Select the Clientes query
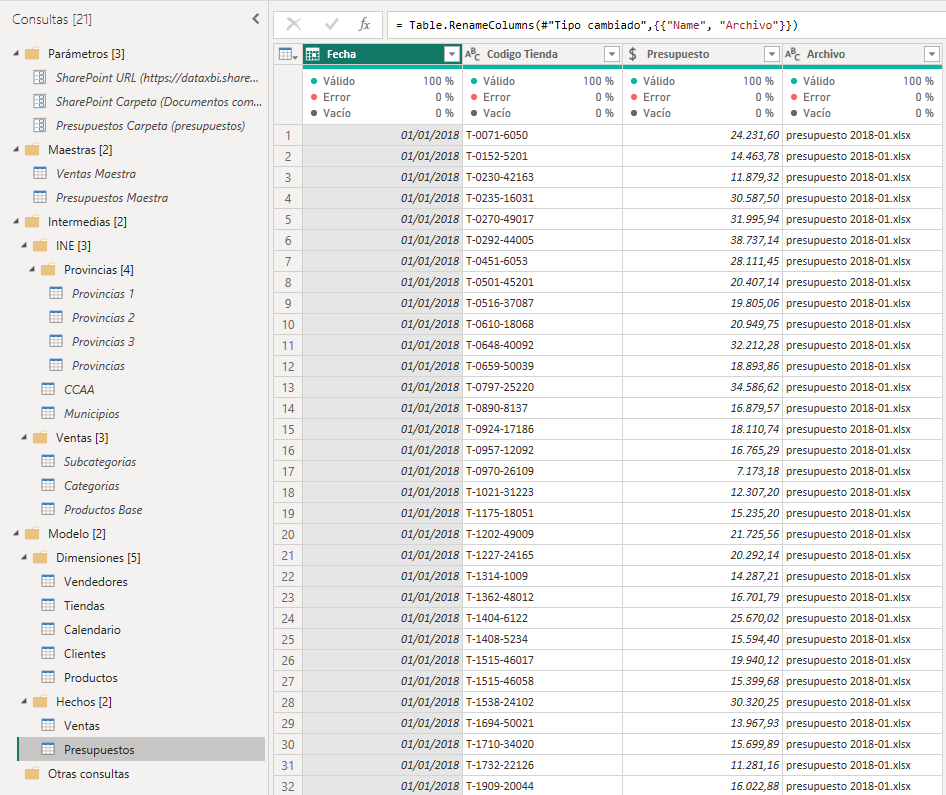This screenshot has height=795, width=946. click(x=84, y=653)
